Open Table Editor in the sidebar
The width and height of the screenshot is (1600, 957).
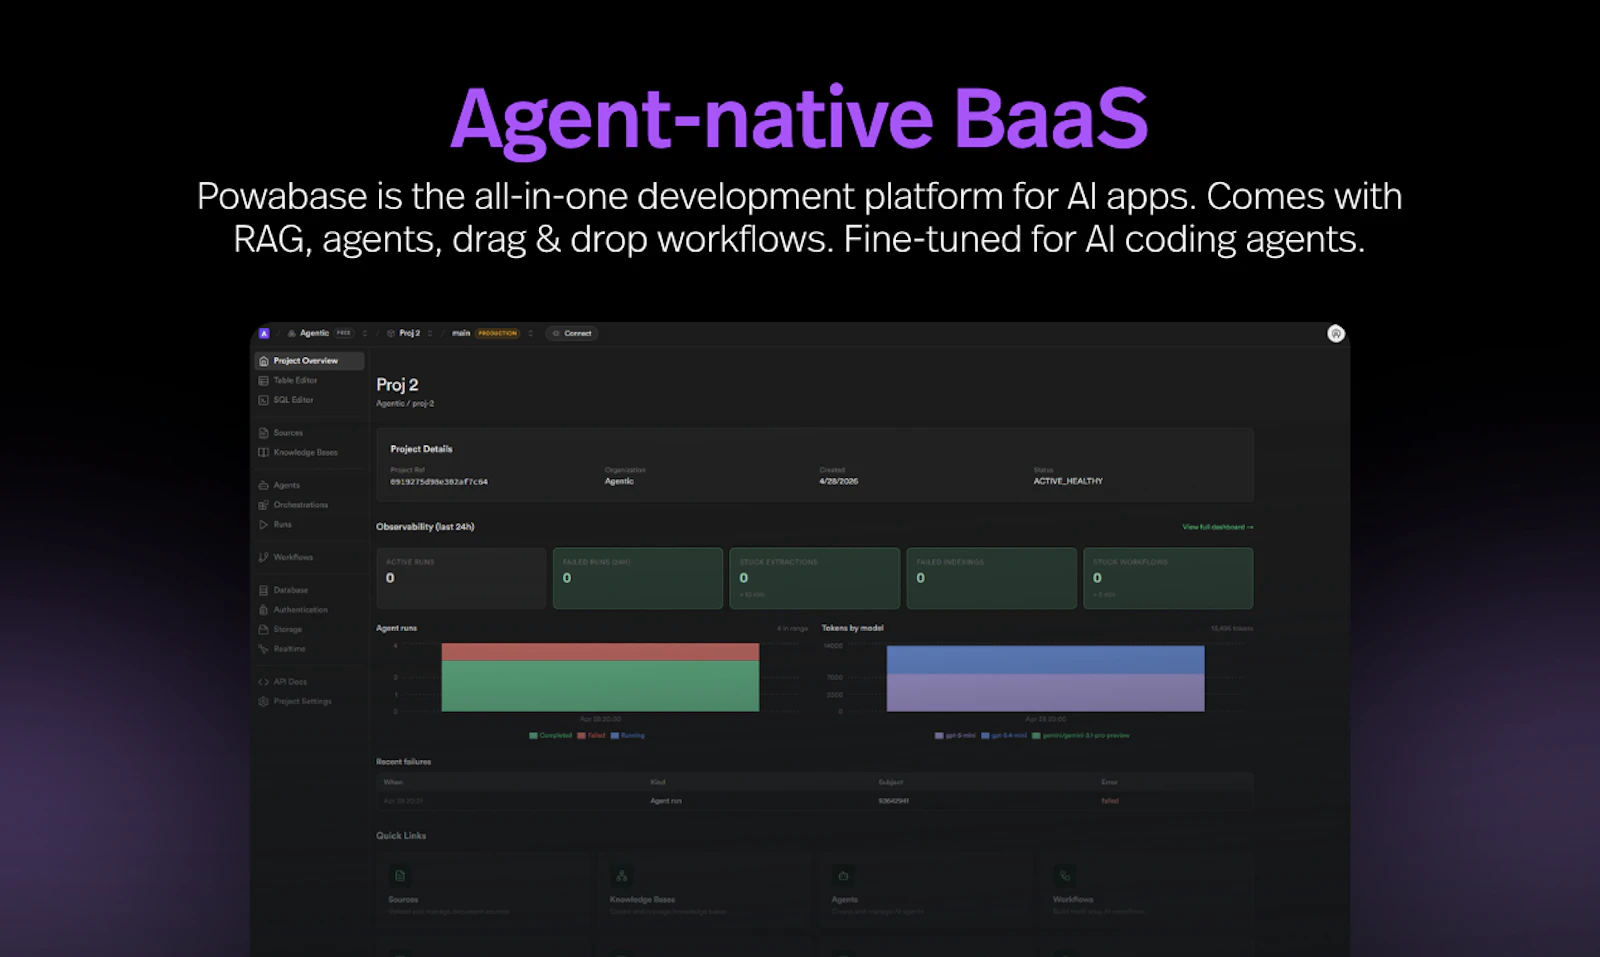310,381
